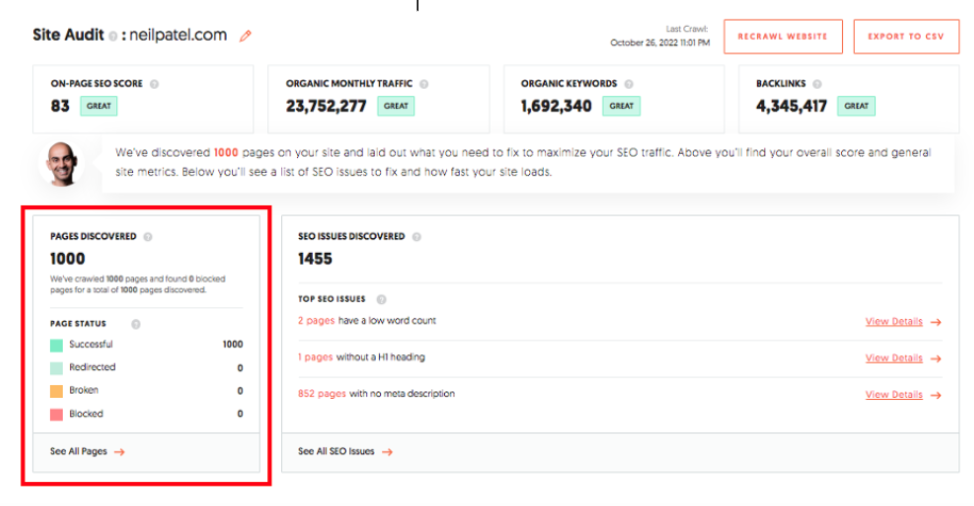This screenshot has width=974, height=506.
Task: Click info icon beside Page Status
Action: [136, 324]
